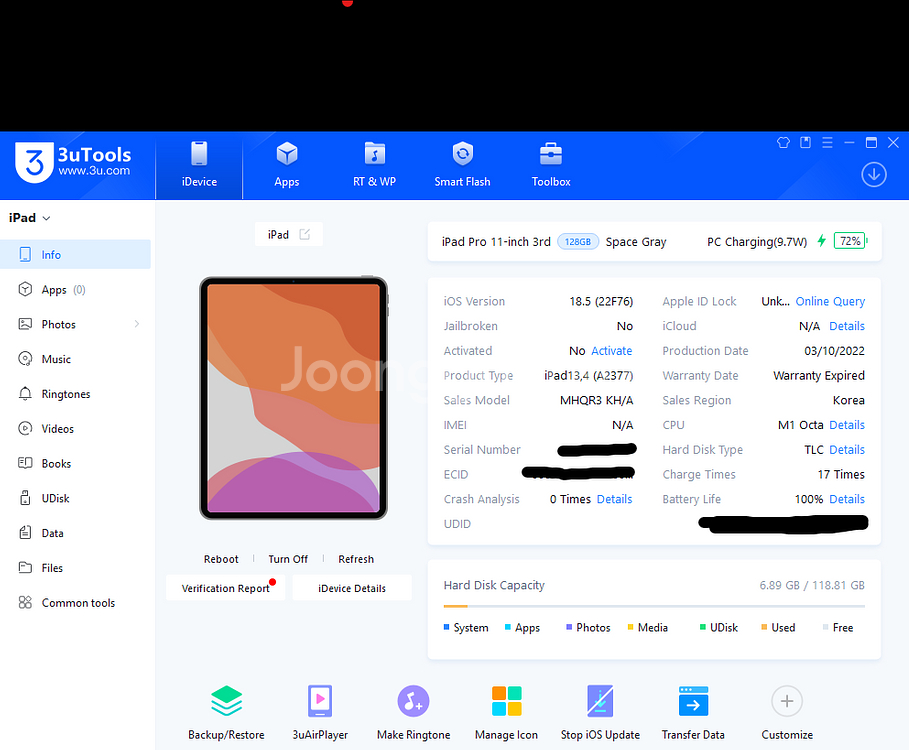Click Stop iOS Update icon
909x750 pixels.
[600, 701]
